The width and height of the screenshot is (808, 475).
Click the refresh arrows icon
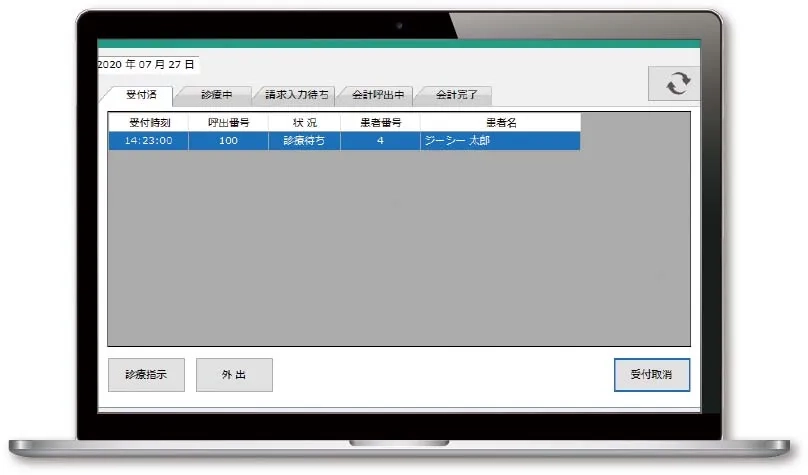[677, 83]
